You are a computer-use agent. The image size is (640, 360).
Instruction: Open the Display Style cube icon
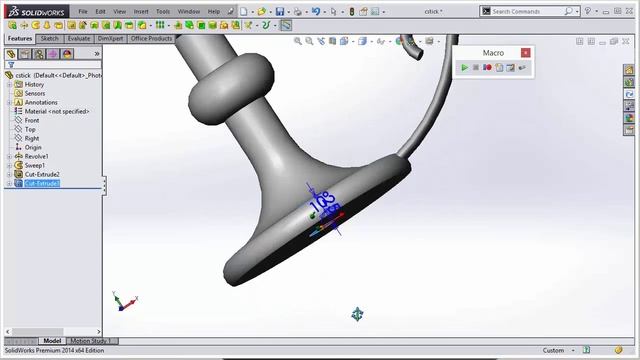tap(362, 41)
